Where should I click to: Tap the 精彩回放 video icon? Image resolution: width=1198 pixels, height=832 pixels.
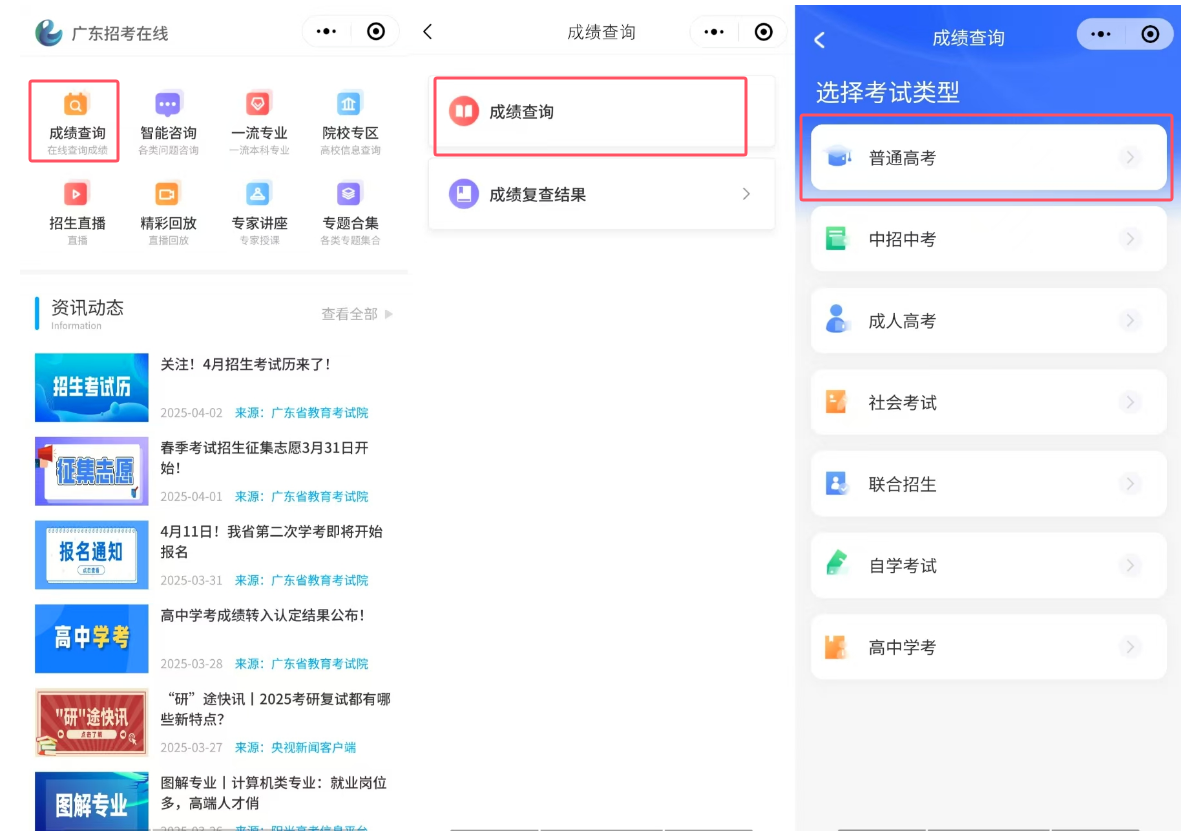[167, 195]
